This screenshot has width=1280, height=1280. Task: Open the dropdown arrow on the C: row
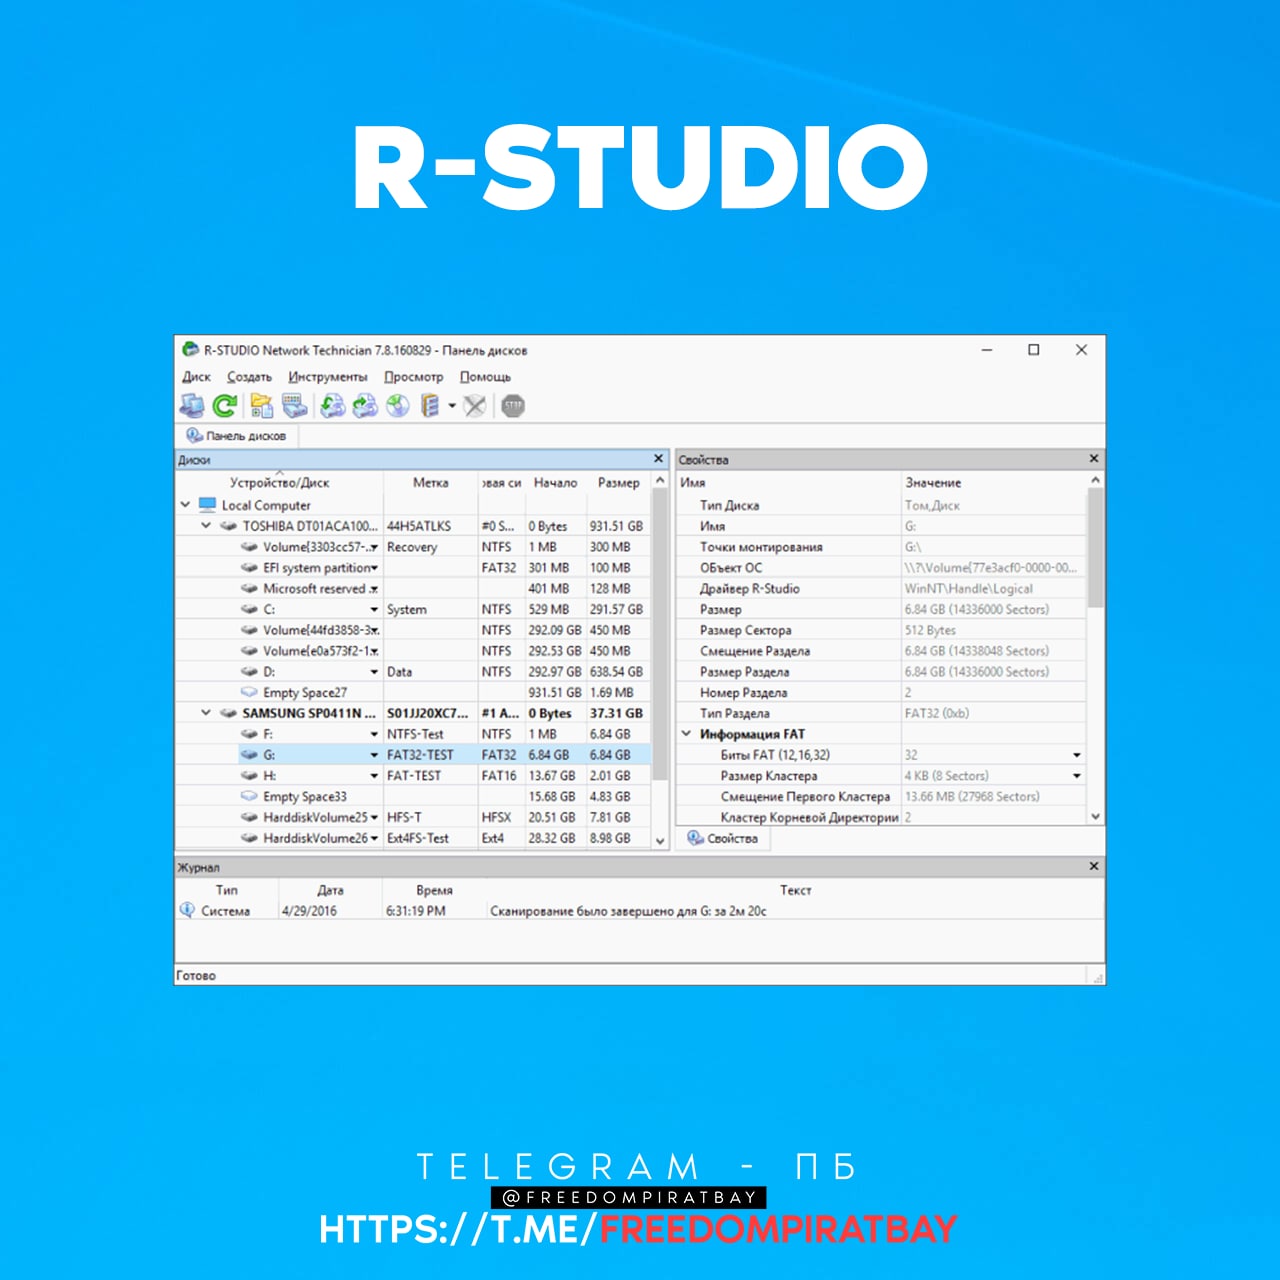pyautogui.click(x=374, y=610)
